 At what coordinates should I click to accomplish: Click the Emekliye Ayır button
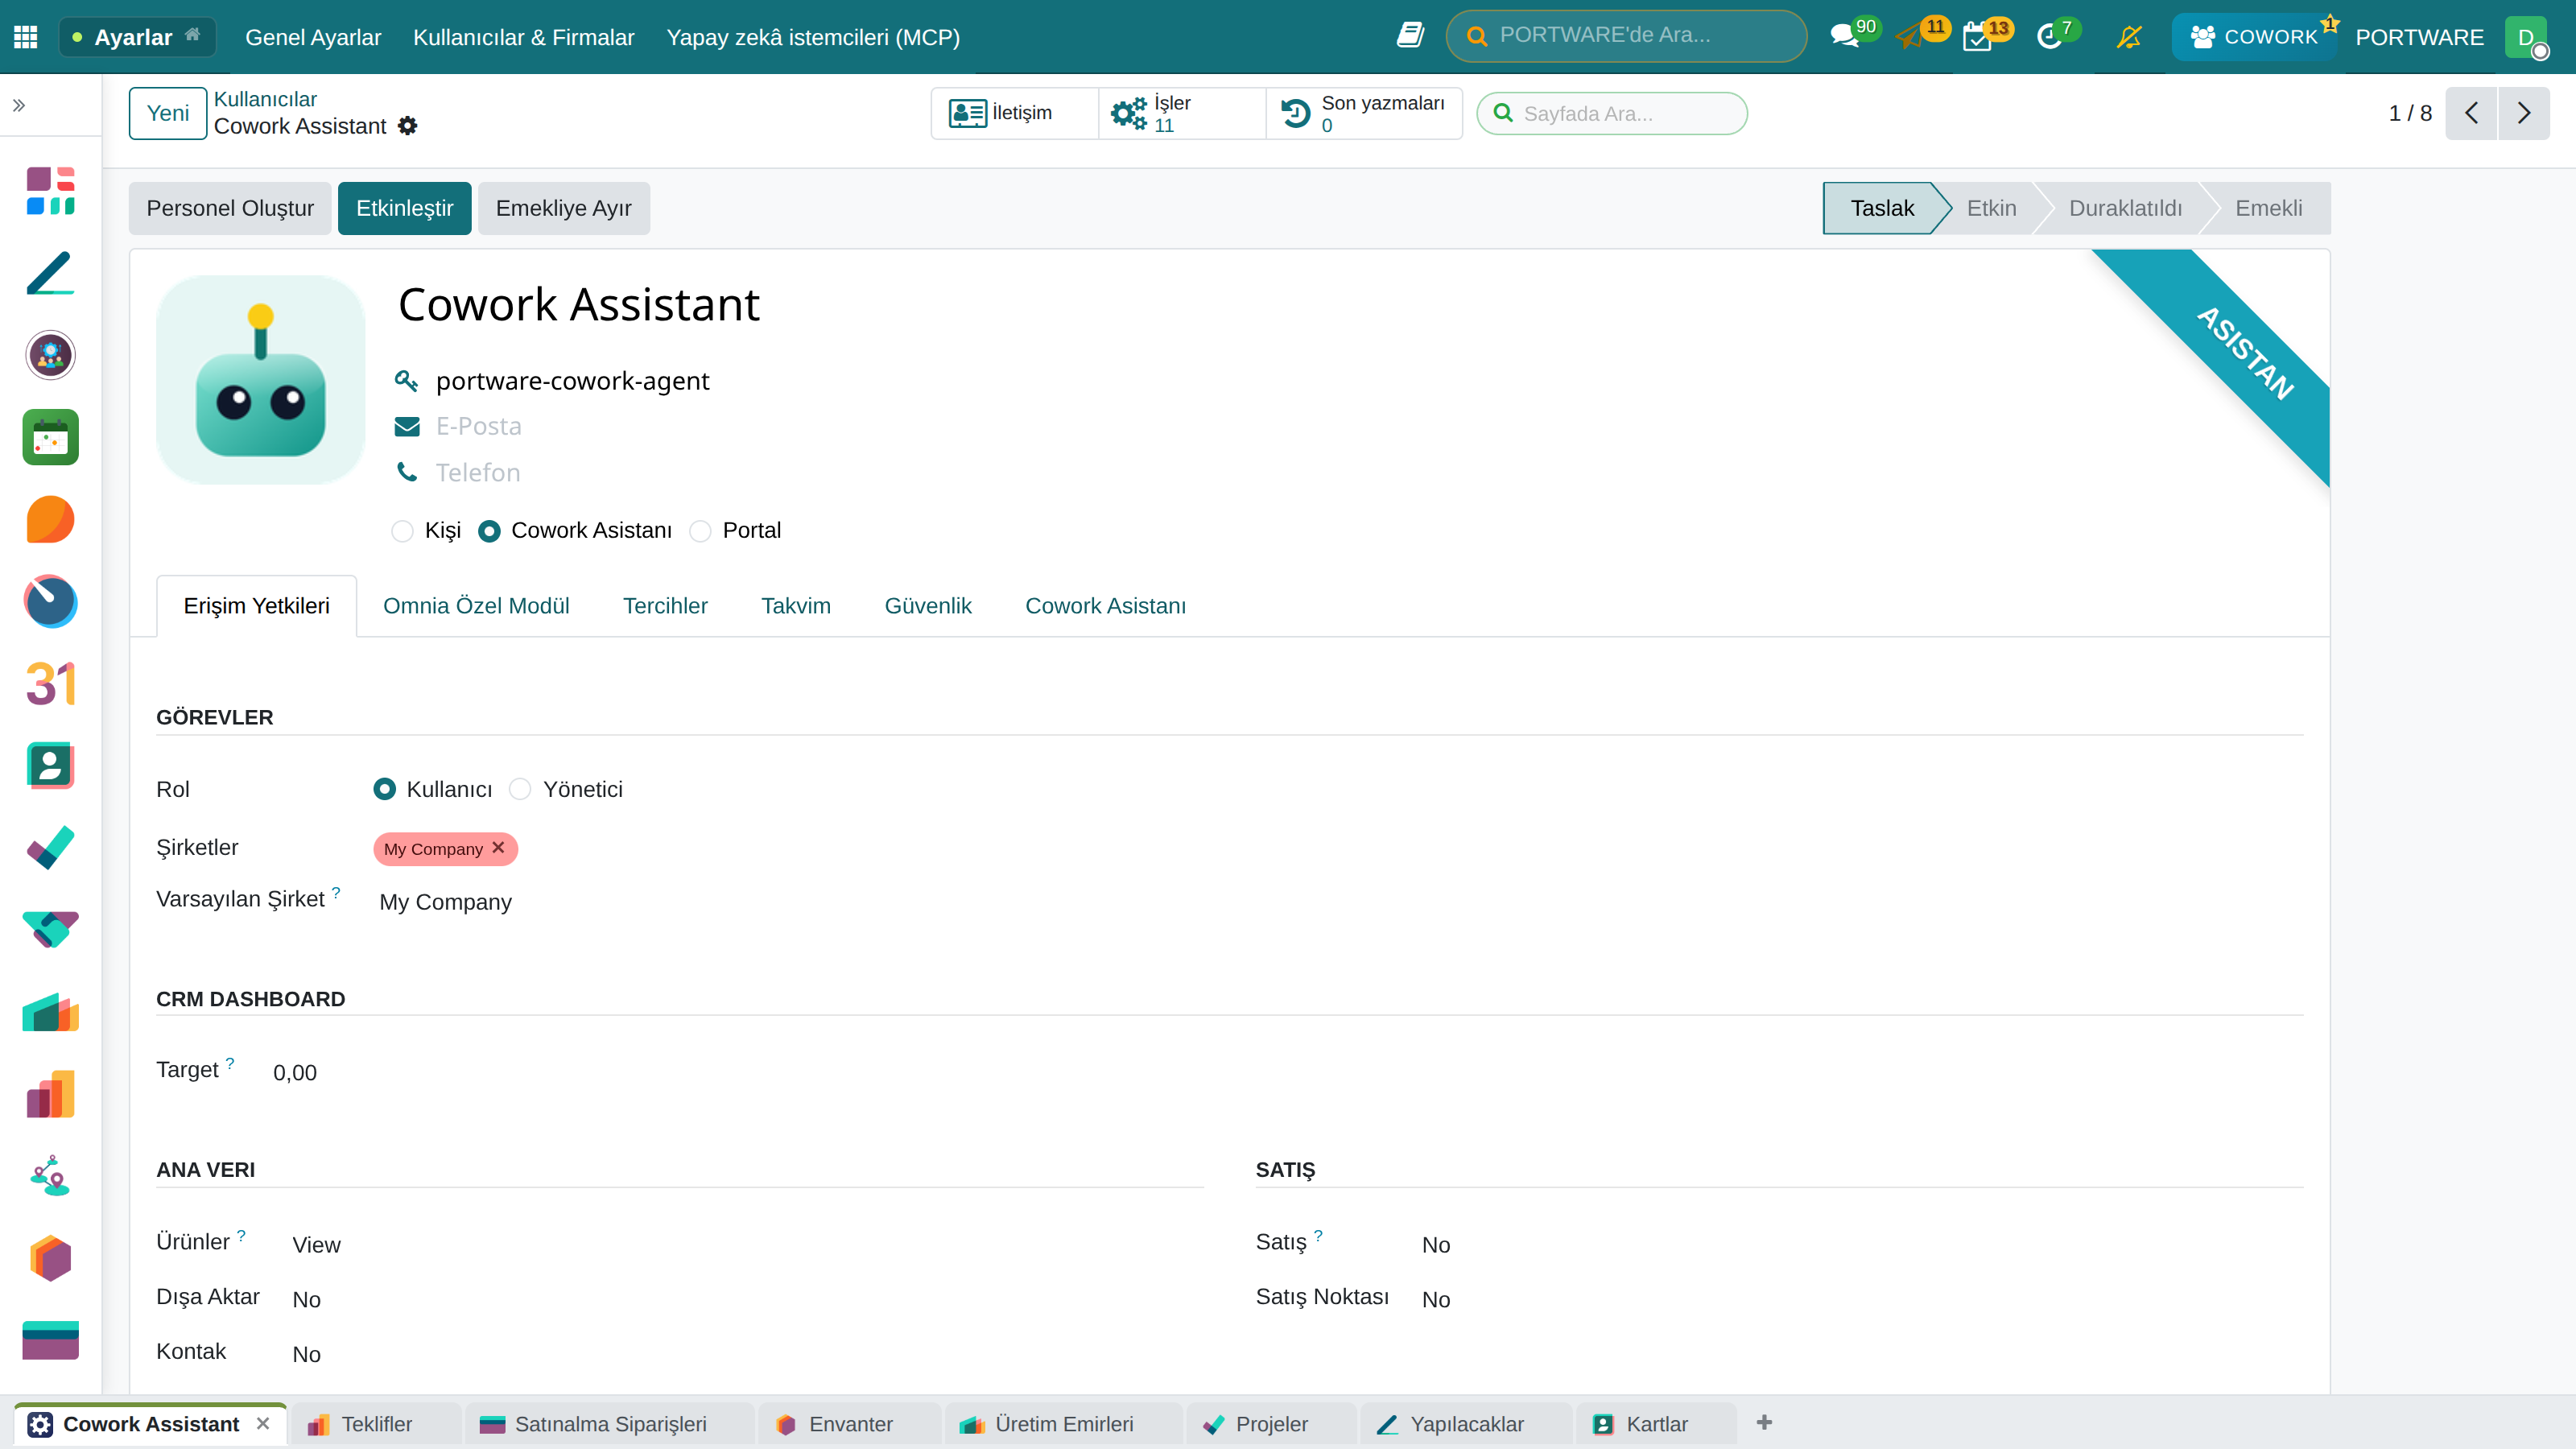click(x=564, y=208)
